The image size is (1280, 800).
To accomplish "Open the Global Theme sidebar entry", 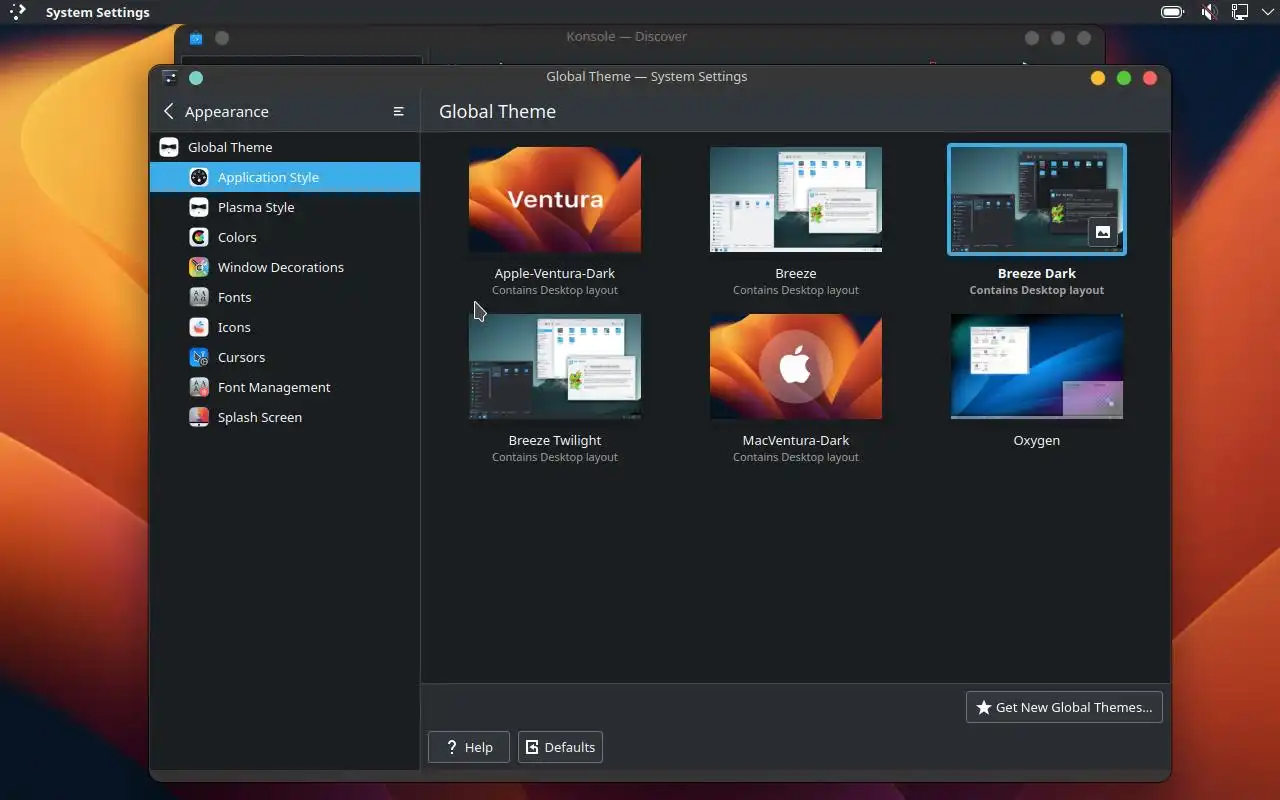I will tap(284, 147).
